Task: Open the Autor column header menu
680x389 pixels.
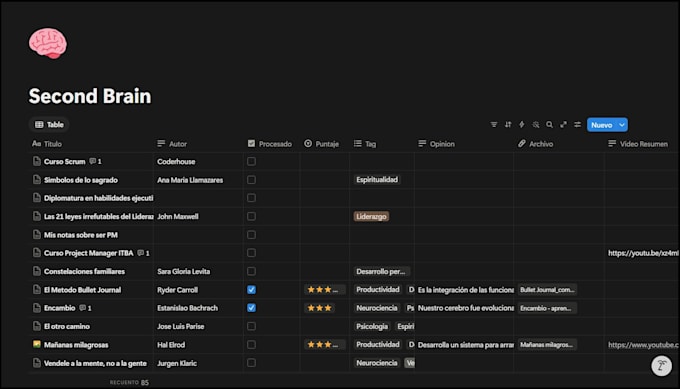Action: [172, 144]
